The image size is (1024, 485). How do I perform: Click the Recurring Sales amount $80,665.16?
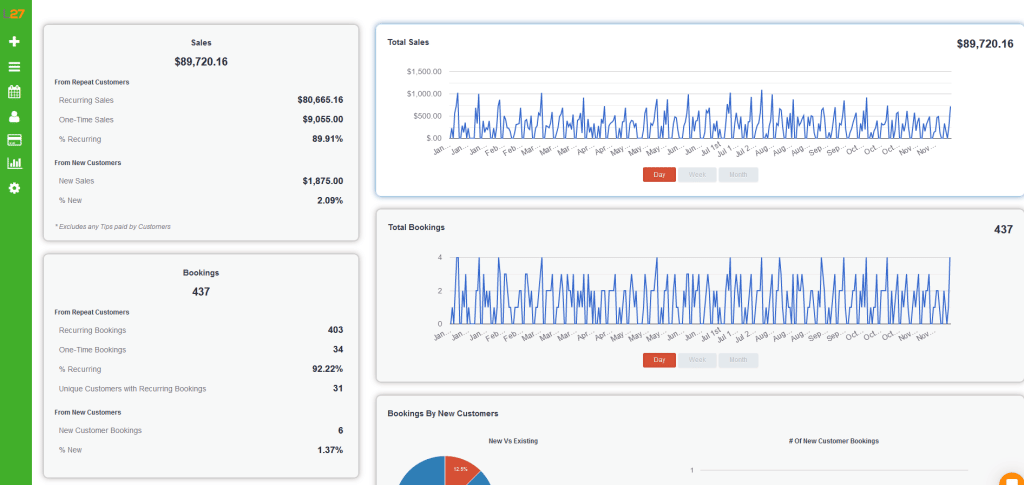320,100
